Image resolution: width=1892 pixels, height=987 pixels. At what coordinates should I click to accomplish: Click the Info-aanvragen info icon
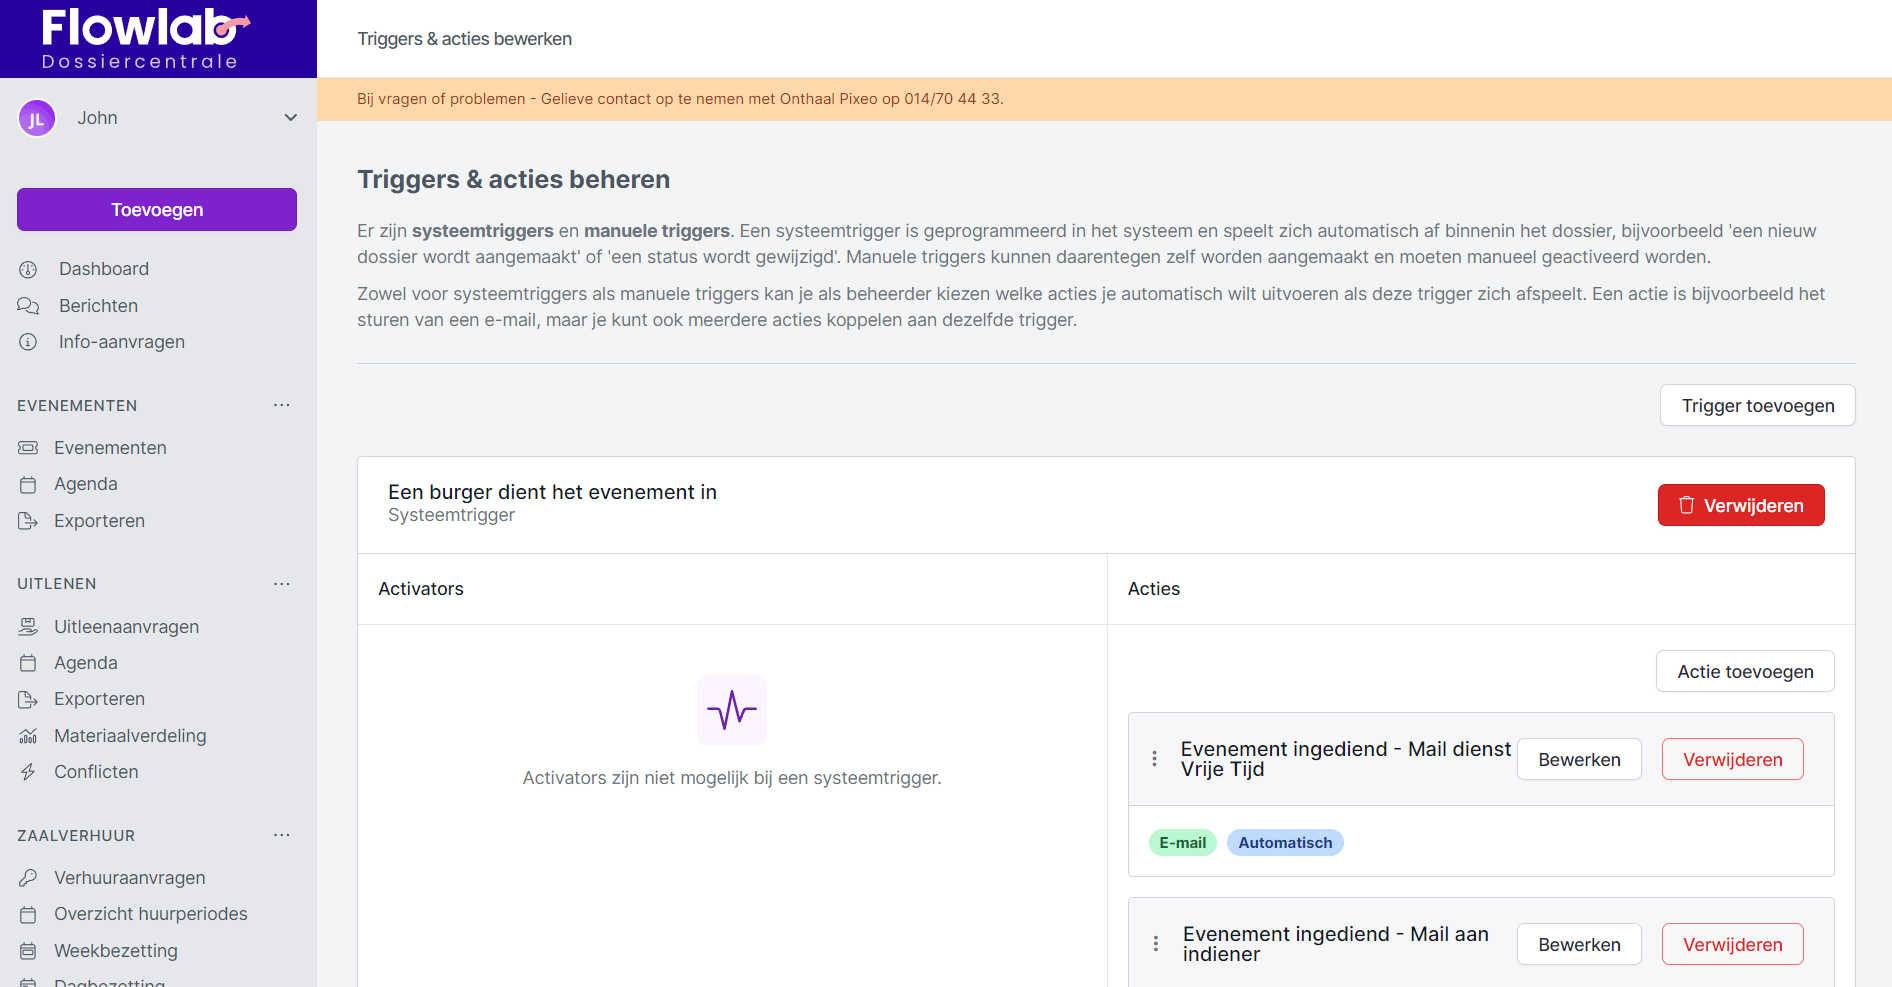tap(28, 342)
